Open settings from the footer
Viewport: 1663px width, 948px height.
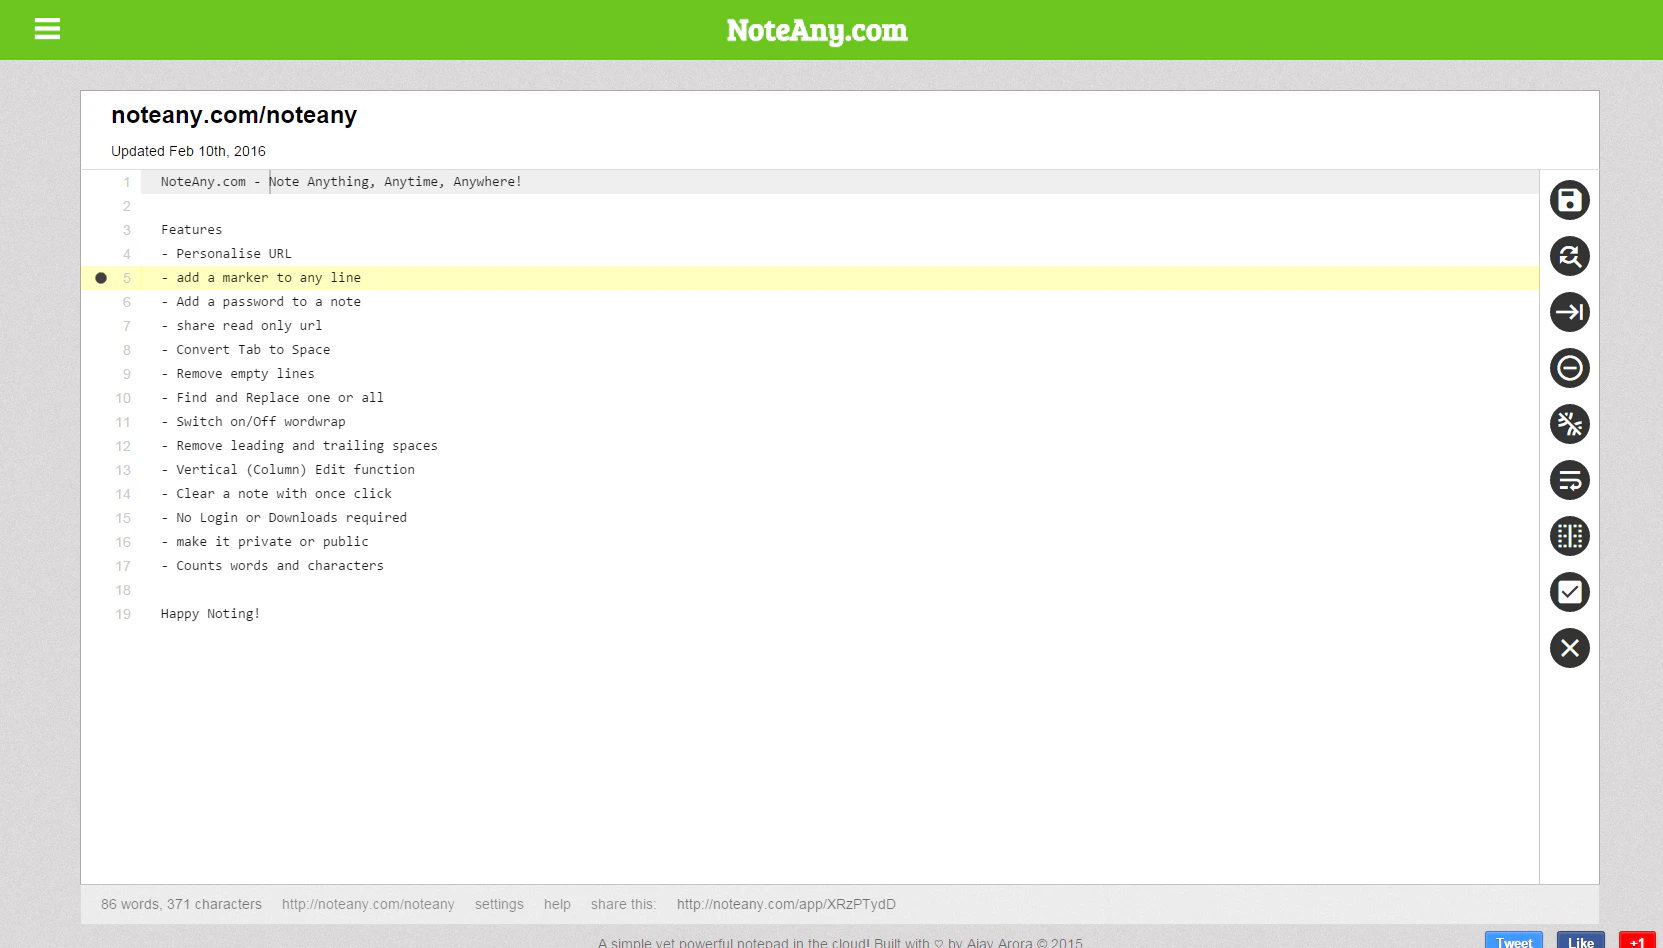coord(498,904)
